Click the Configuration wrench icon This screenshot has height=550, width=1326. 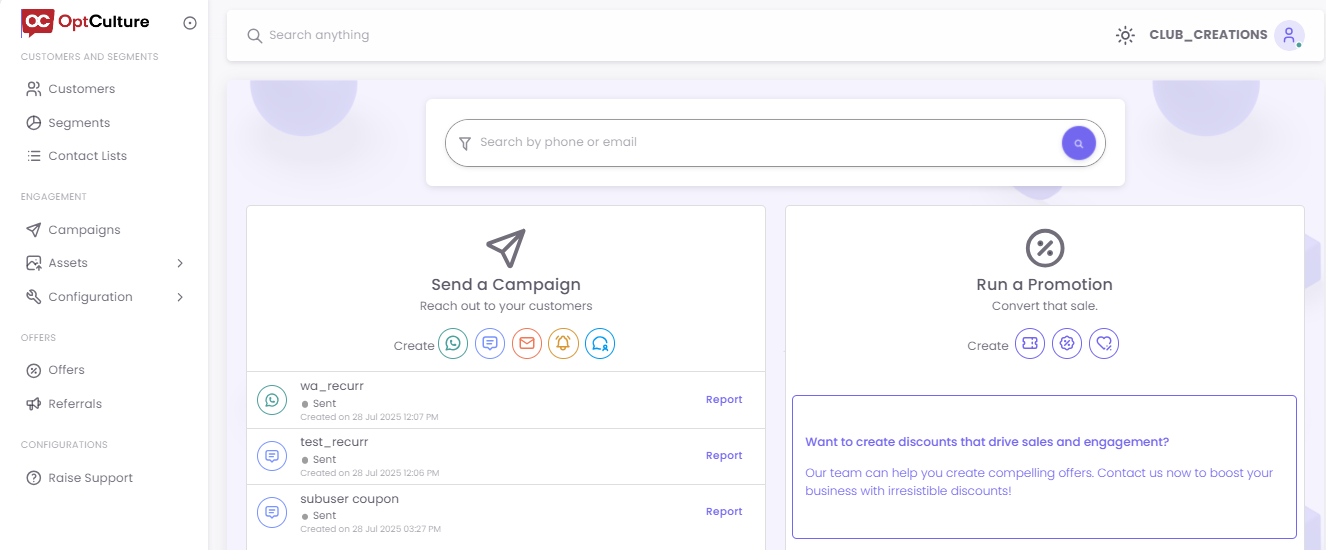coord(34,297)
